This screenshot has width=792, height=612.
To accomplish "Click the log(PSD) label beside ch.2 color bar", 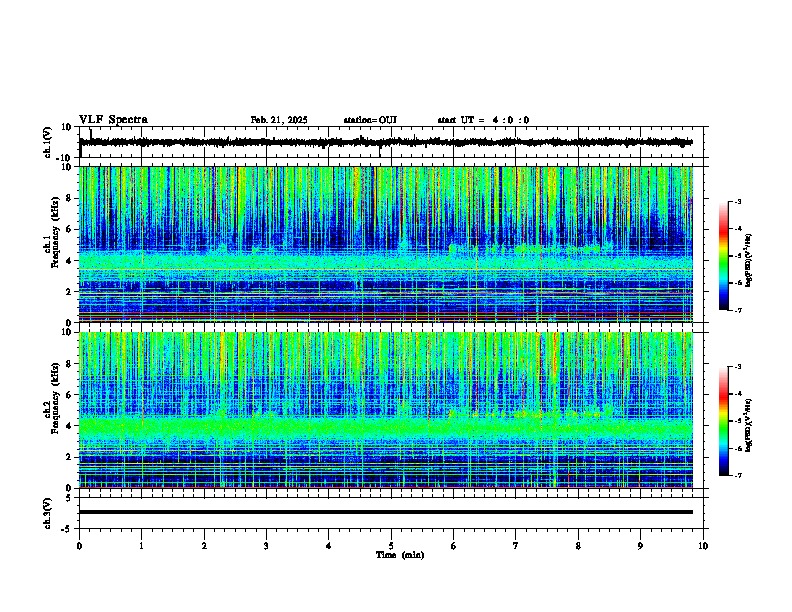I will [749, 425].
